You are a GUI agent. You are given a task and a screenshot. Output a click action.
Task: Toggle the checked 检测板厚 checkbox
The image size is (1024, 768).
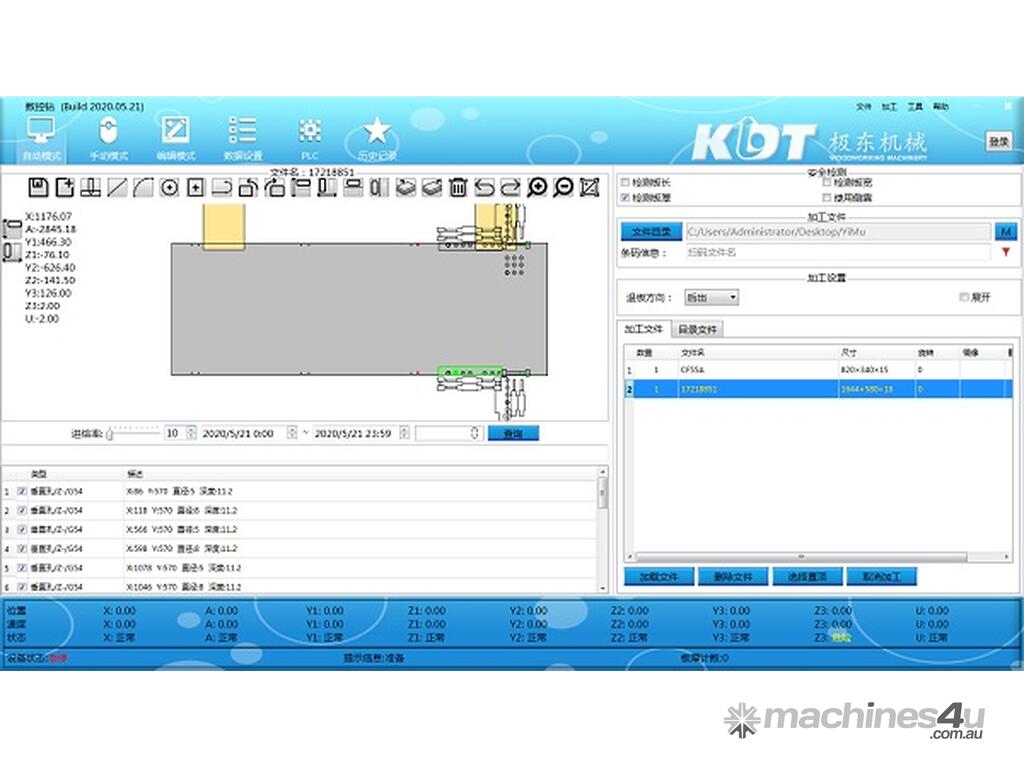pyautogui.click(x=626, y=198)
